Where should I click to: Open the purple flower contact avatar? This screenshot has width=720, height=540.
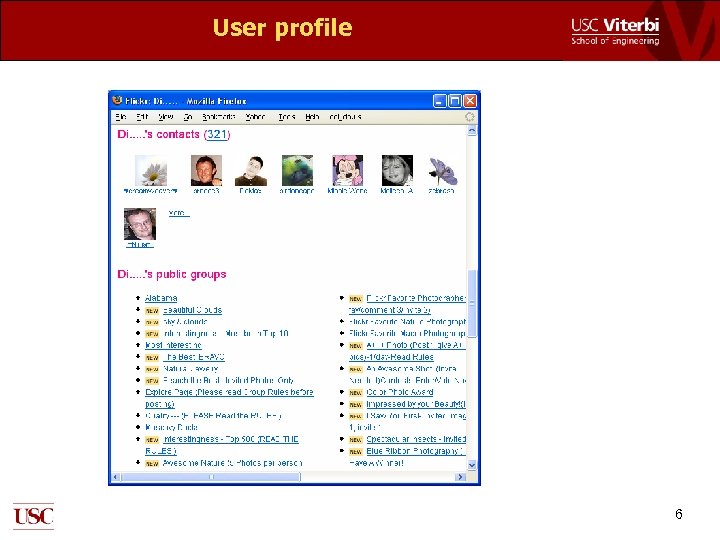pyautogui.click(x=442, y=170)
